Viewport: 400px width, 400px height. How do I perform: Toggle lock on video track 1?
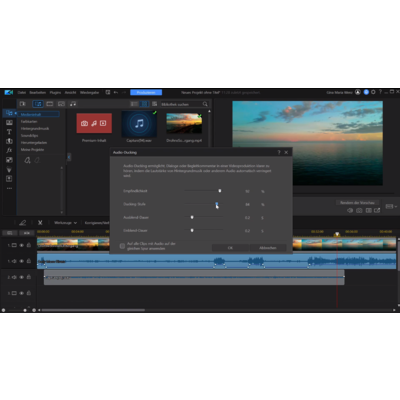point(29,245)
